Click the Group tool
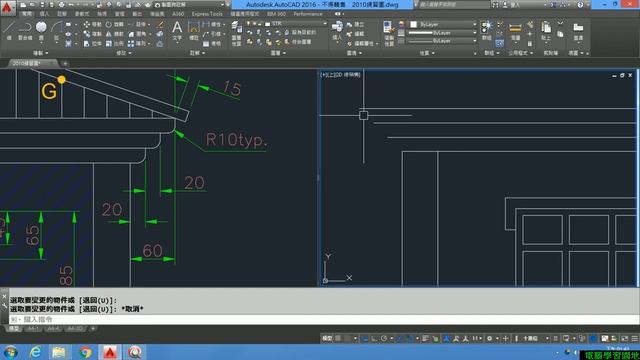Viewport: 640px width, 360px height. click(x=487, y=31)
